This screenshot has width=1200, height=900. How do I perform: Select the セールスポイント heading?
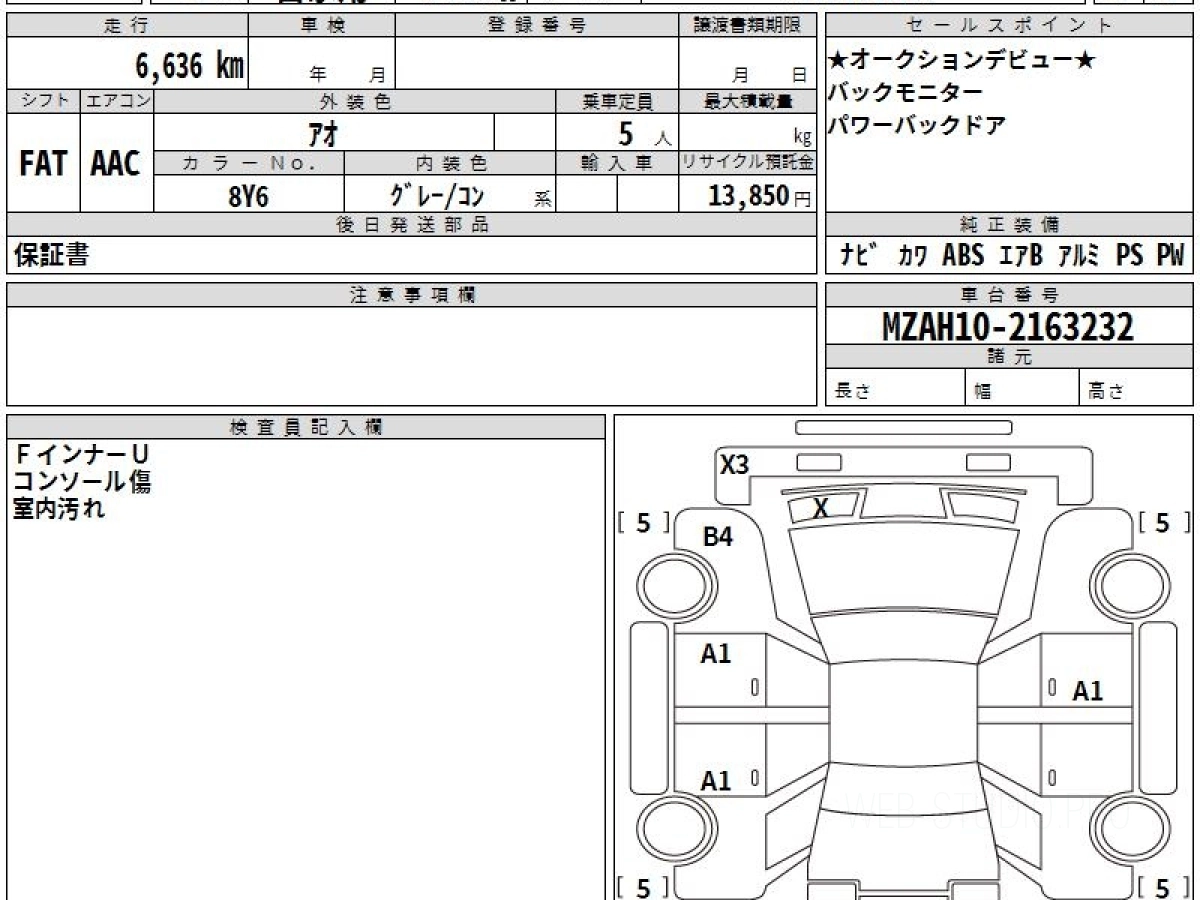[x=1009, y=26]
